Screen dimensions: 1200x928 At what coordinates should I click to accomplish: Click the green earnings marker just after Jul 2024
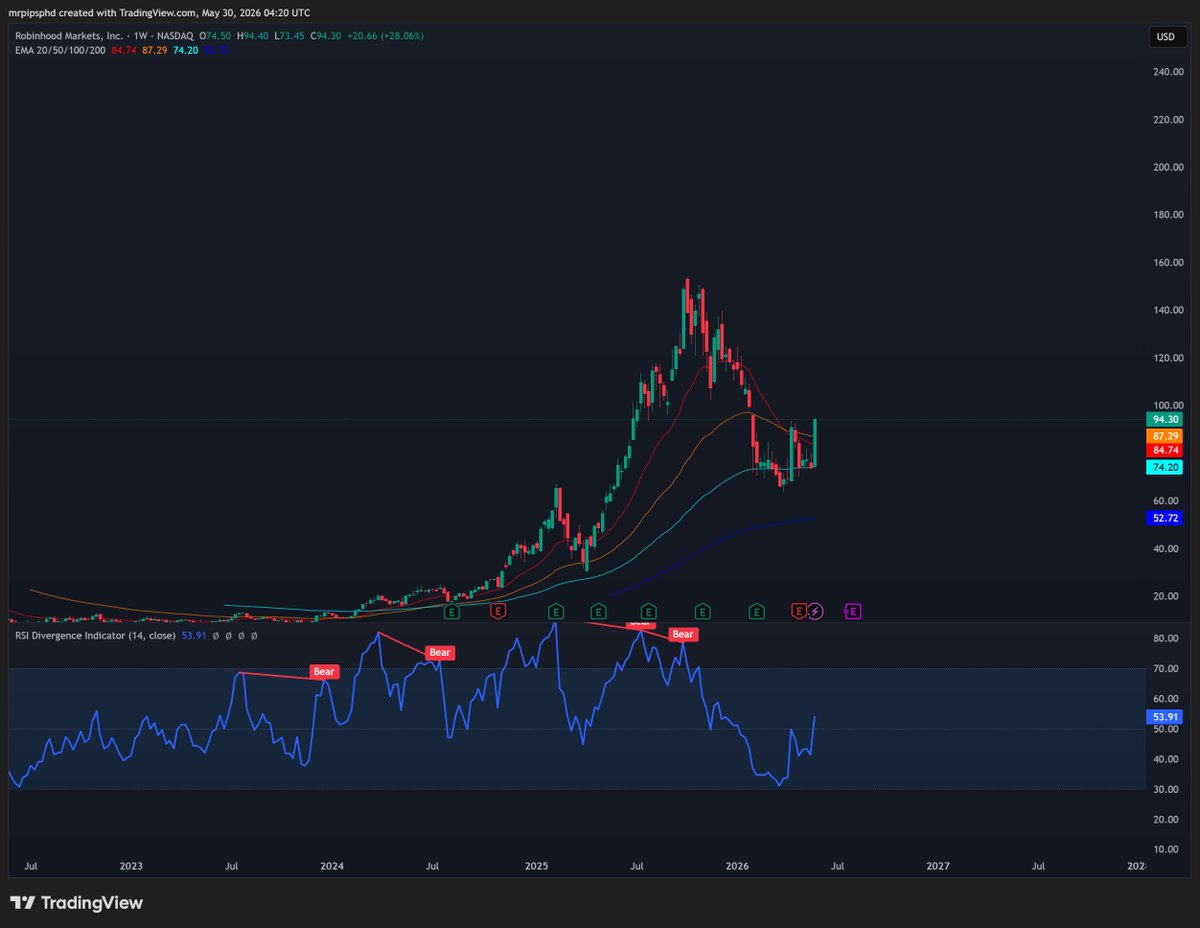pos(452,610)
